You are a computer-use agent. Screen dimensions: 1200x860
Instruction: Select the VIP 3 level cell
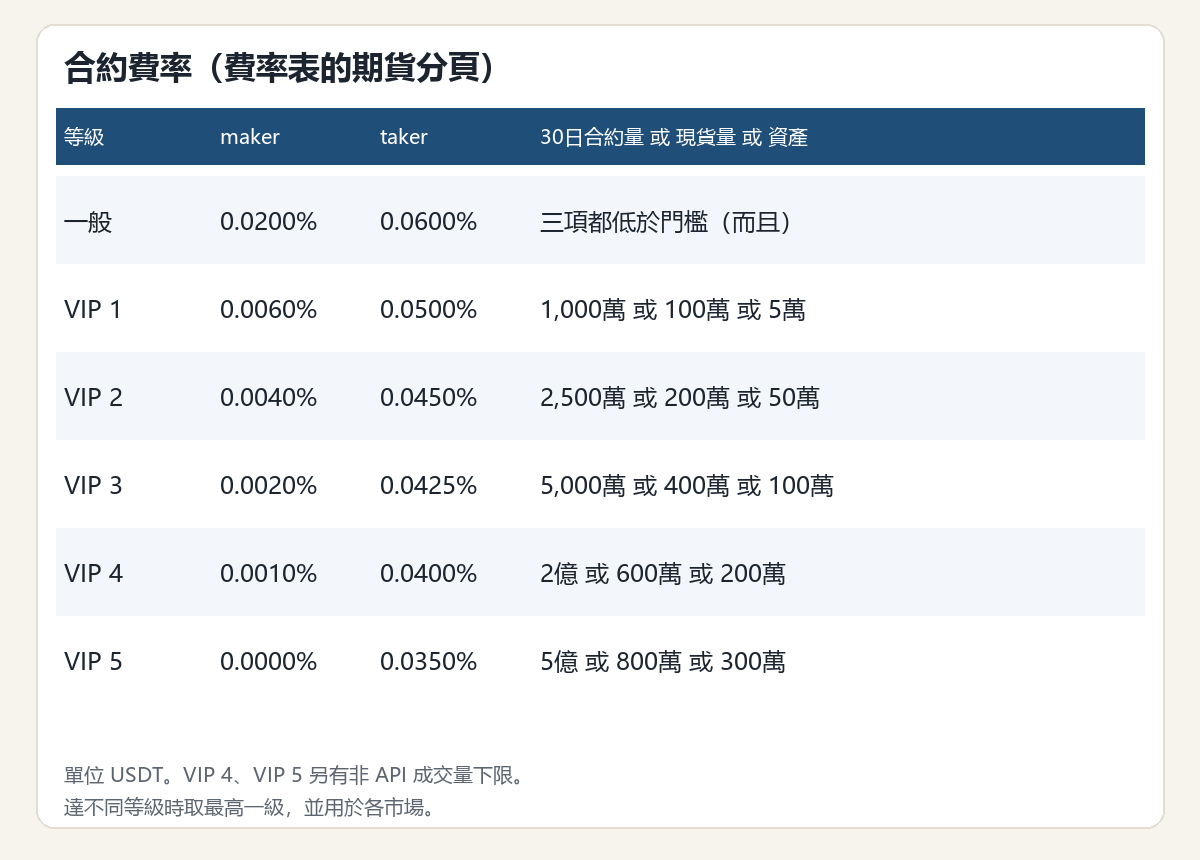tap(93, 485)
